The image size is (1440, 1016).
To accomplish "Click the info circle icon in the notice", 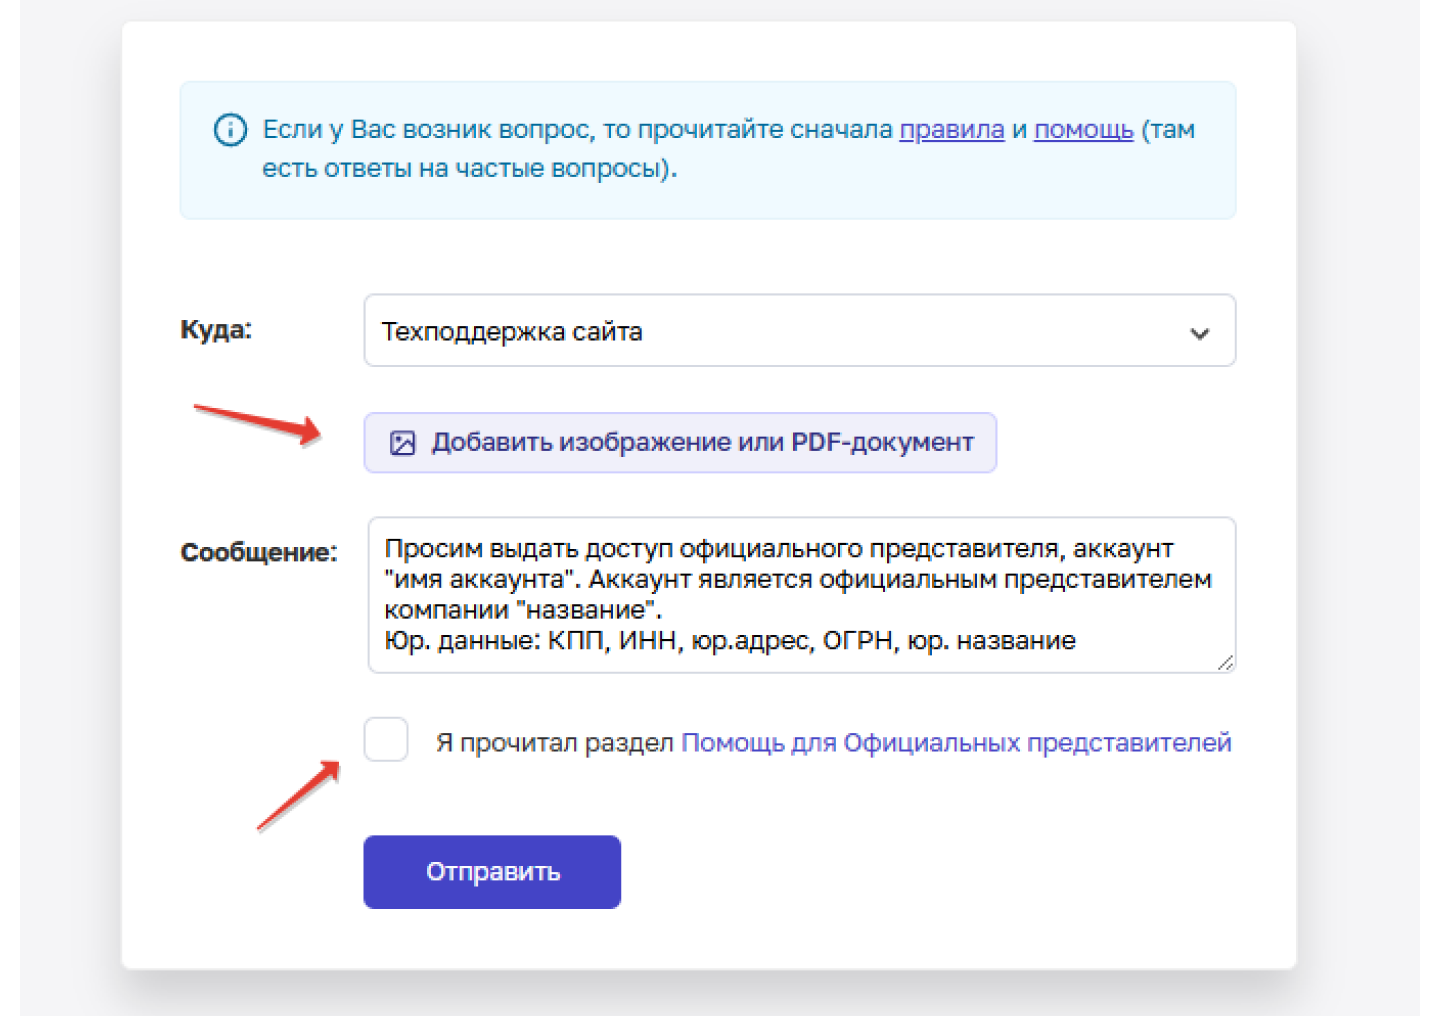I will (x=230, y=130).
